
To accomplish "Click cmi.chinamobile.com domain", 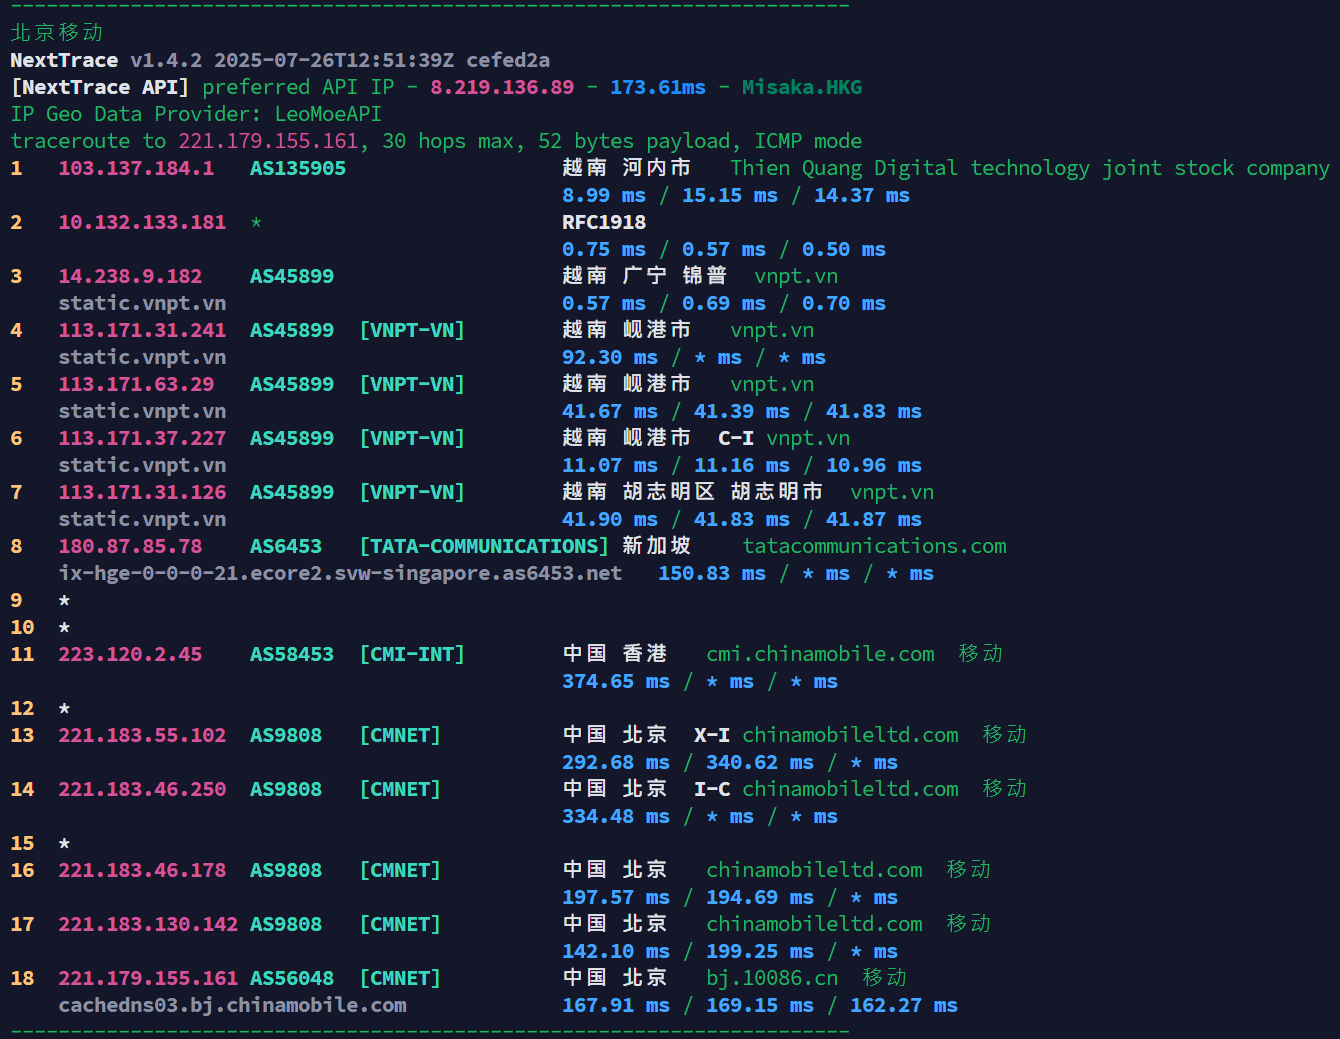I will pyautogui.click(x=820, y=654).
